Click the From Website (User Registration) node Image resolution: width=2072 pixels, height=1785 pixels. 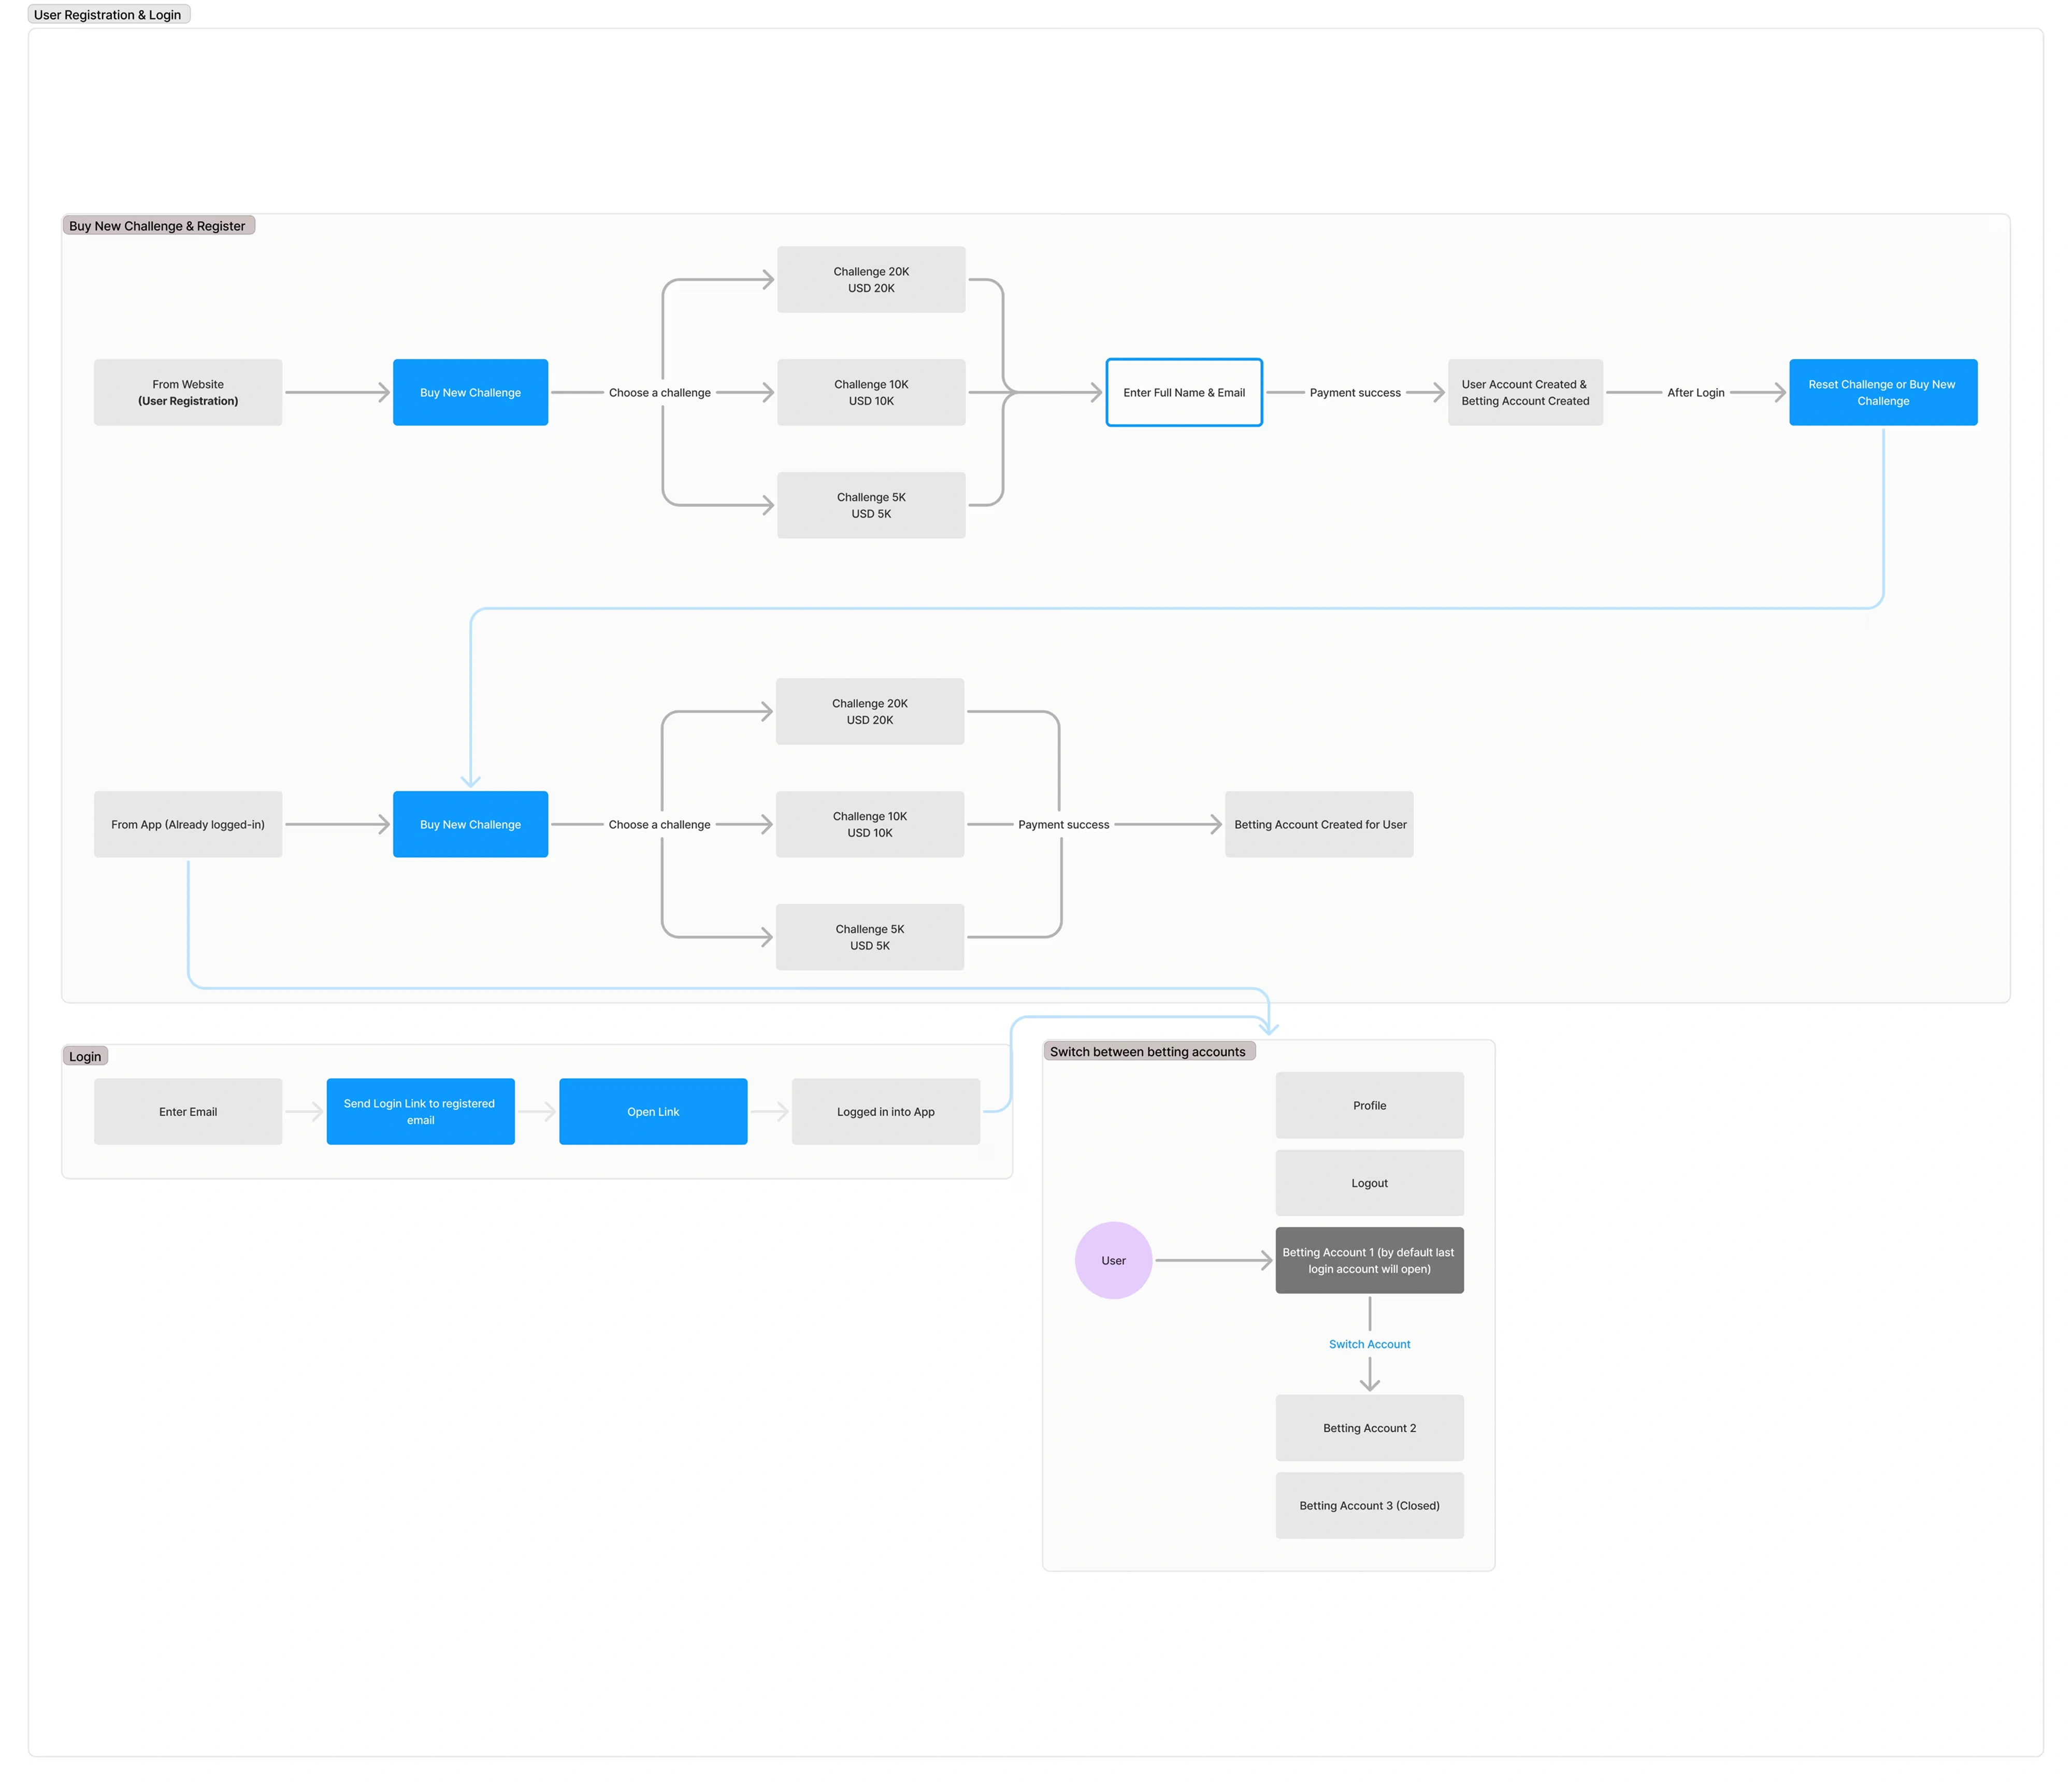(188, 392)
